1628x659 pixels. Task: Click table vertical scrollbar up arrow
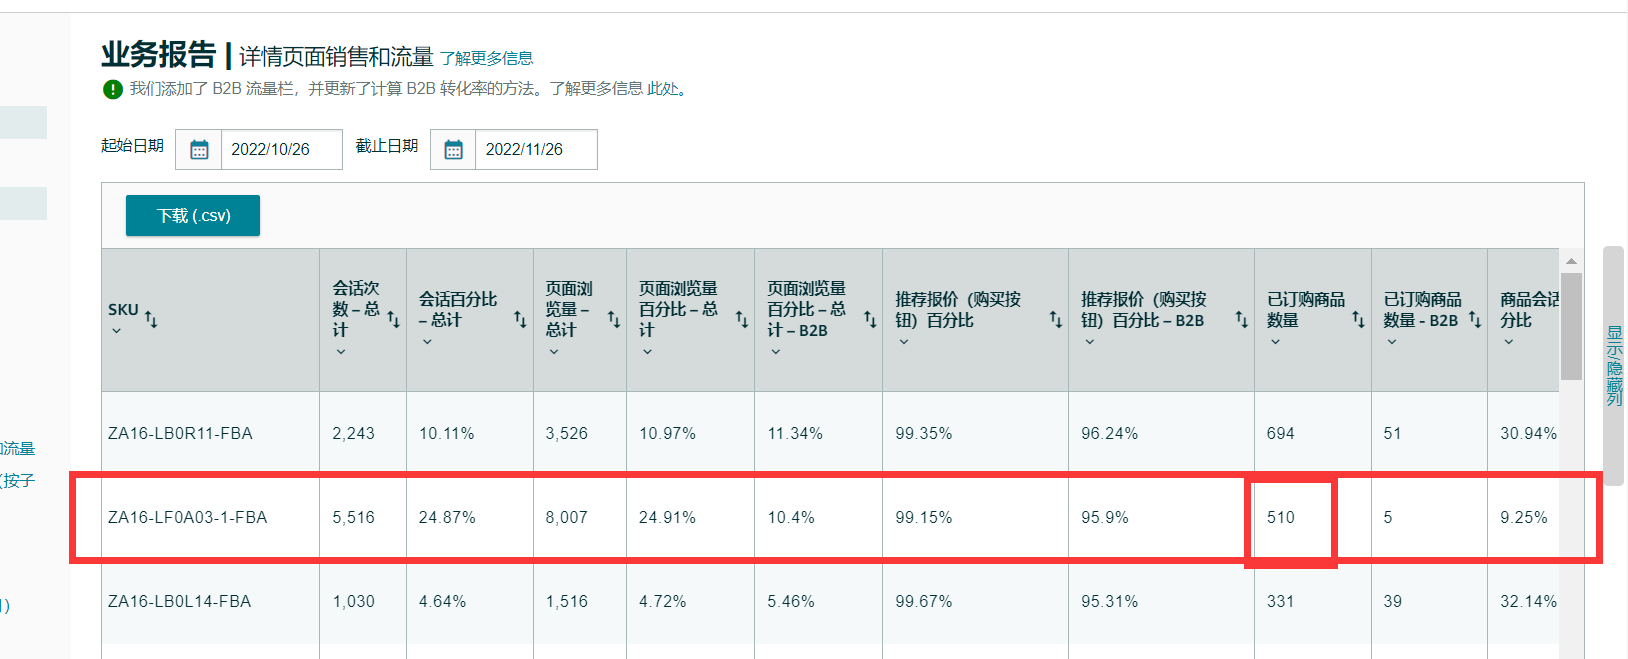point(1571,261)
